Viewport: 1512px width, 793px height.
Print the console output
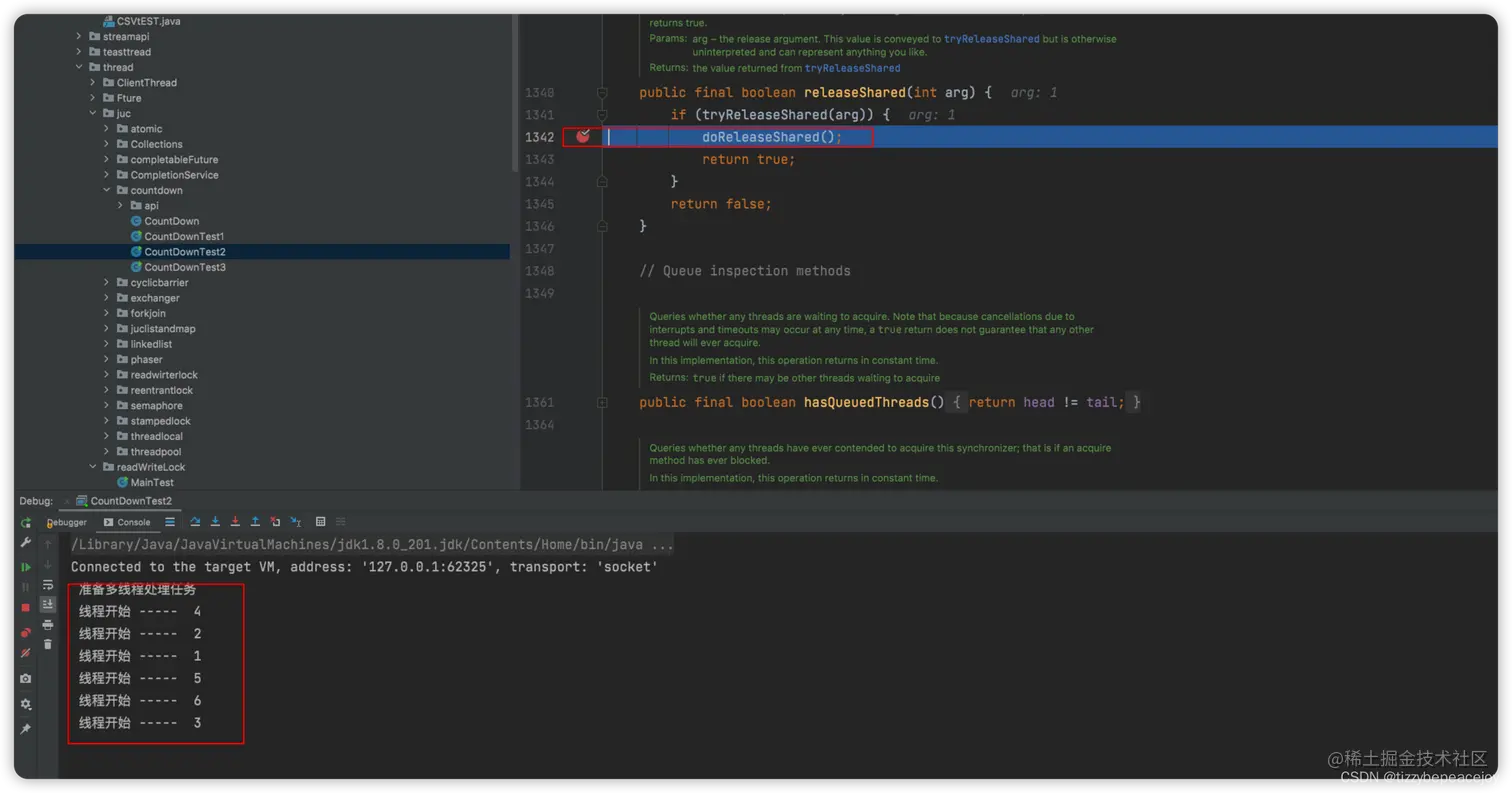(x=48, y=624)
